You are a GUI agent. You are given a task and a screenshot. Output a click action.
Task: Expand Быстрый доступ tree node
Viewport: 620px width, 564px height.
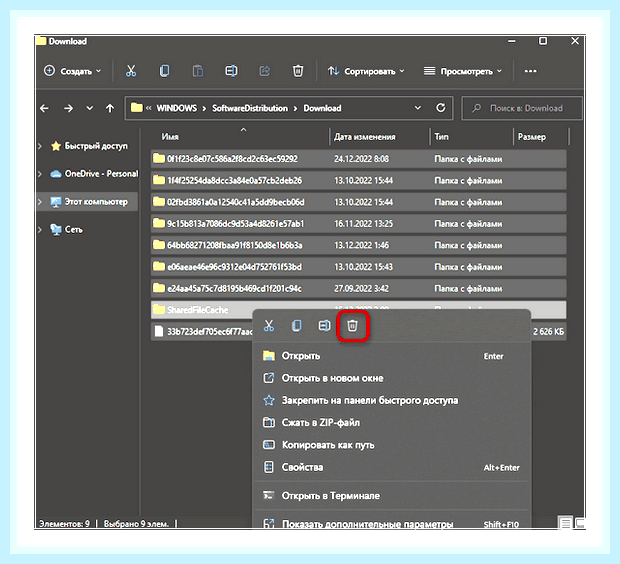tap(40, 146)
